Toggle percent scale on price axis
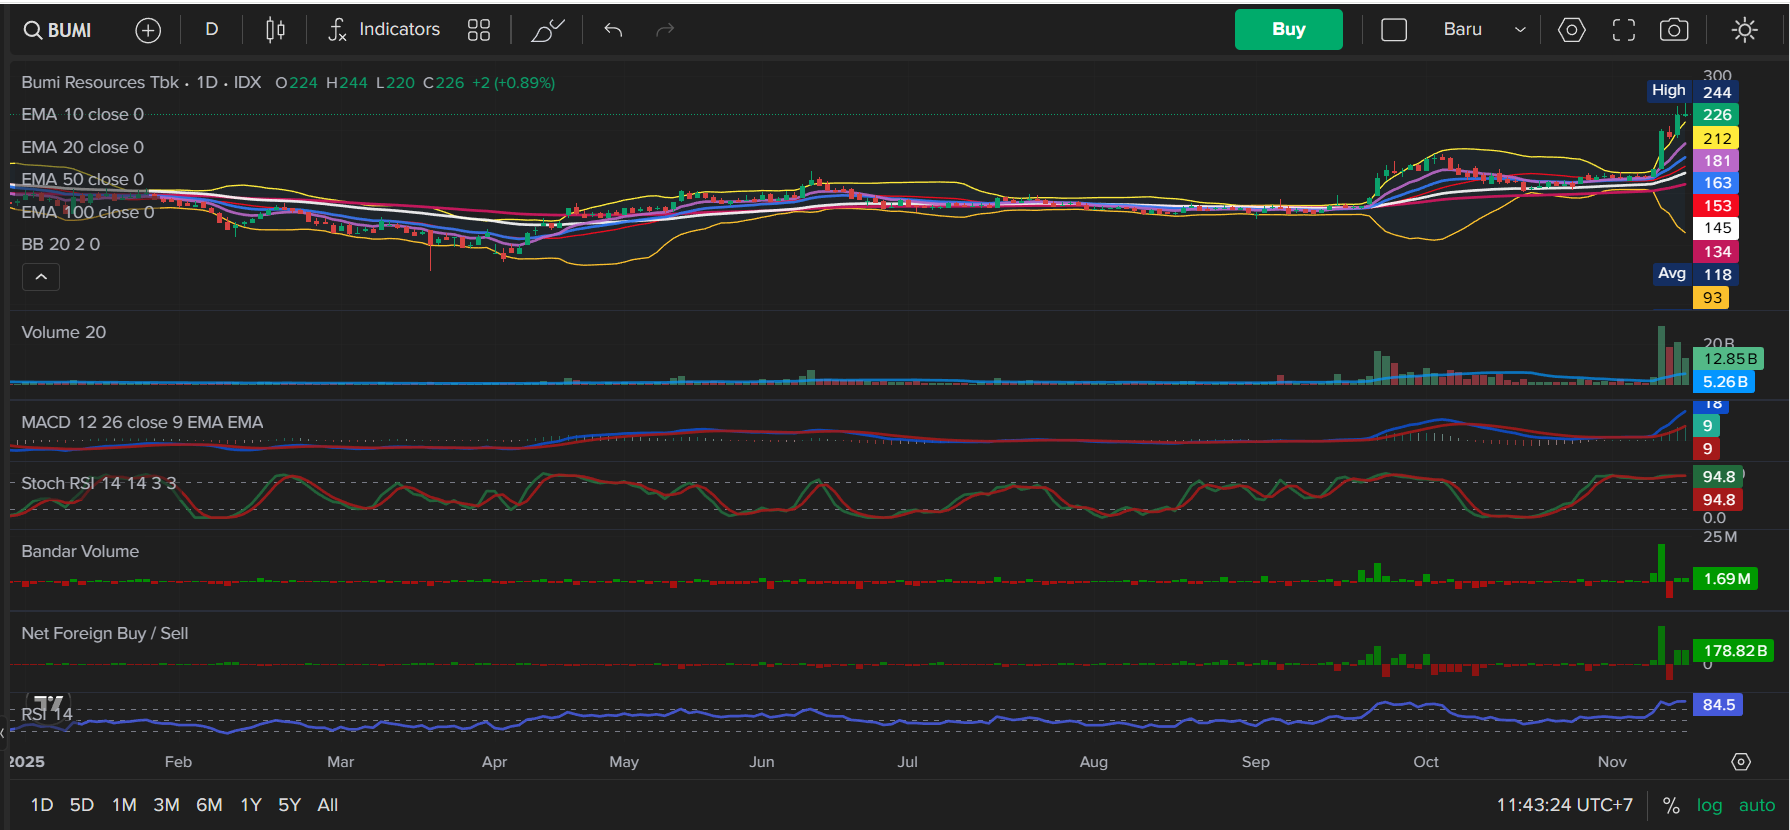The width and height of the screenshot is (1790, 830). click(1671, 805)
